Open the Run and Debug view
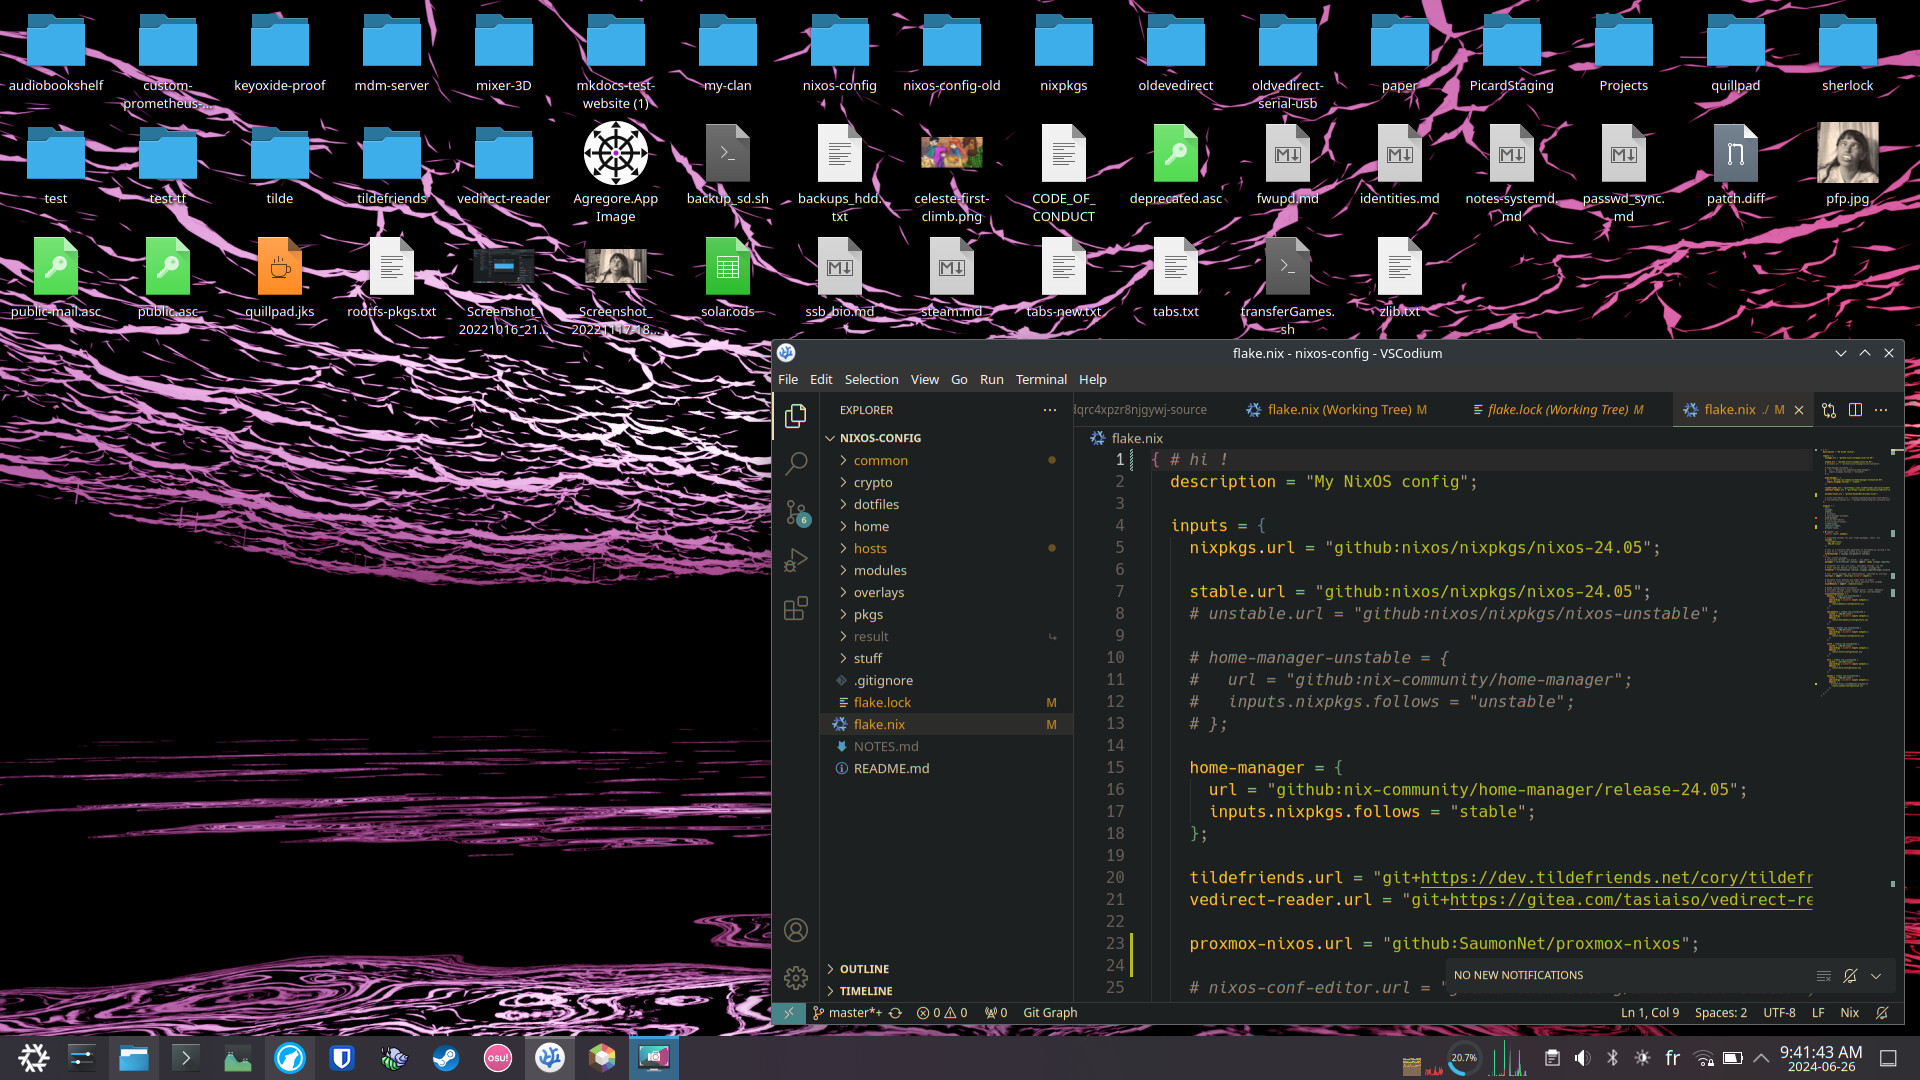Image resolution: width=1920 pixels, height=1080 pixels. pyautogui.click(x=795, y=560)
